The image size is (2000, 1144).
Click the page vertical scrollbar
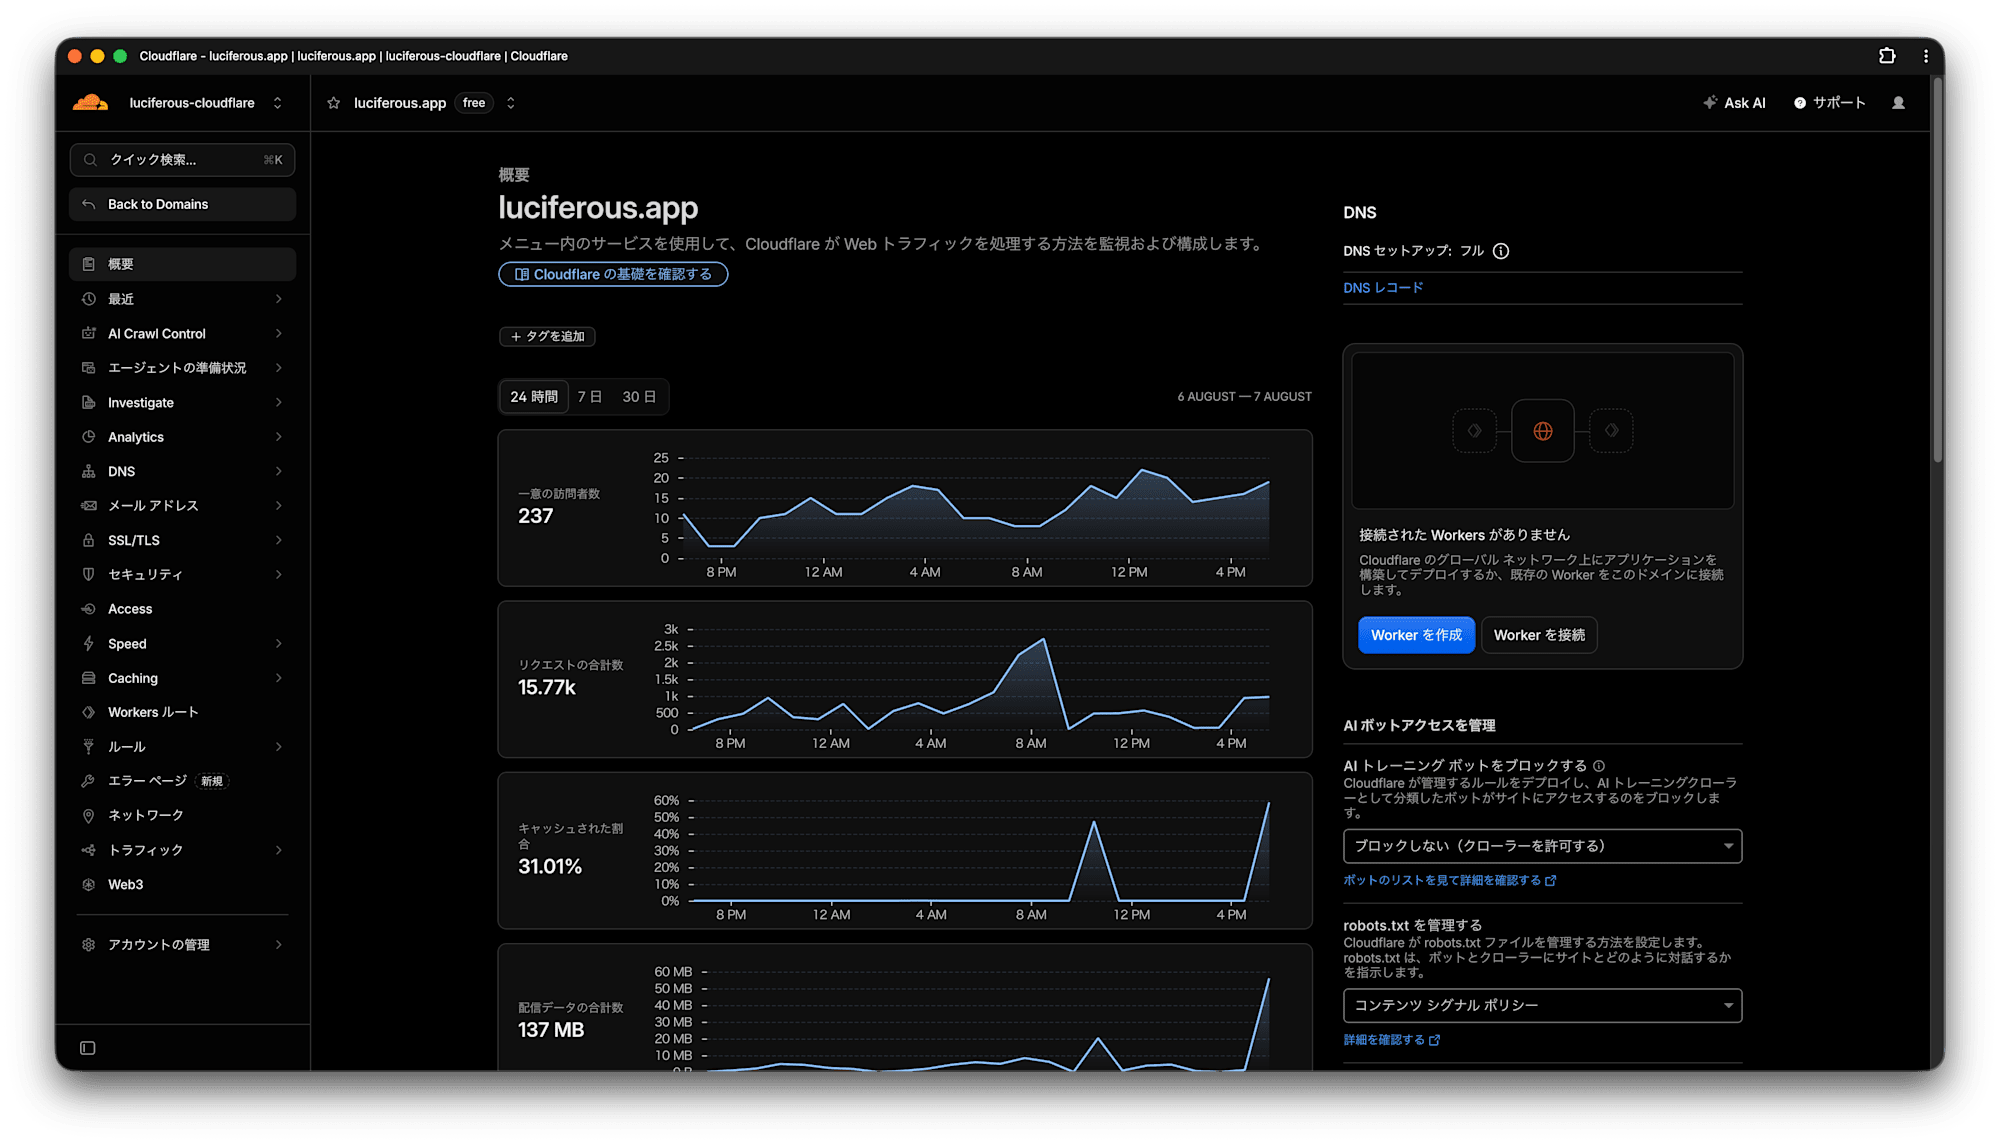click(x=1938, y=270)
